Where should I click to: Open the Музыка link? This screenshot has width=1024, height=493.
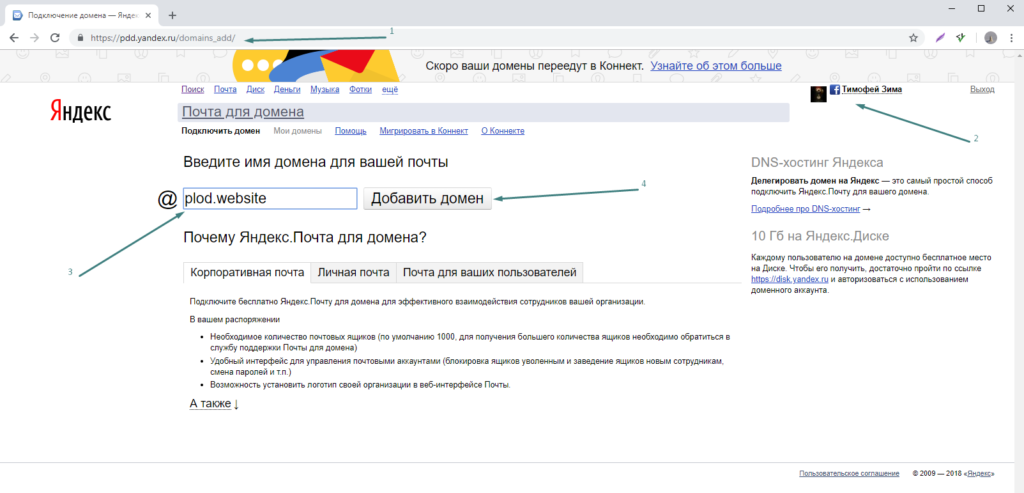coord(325,89)
